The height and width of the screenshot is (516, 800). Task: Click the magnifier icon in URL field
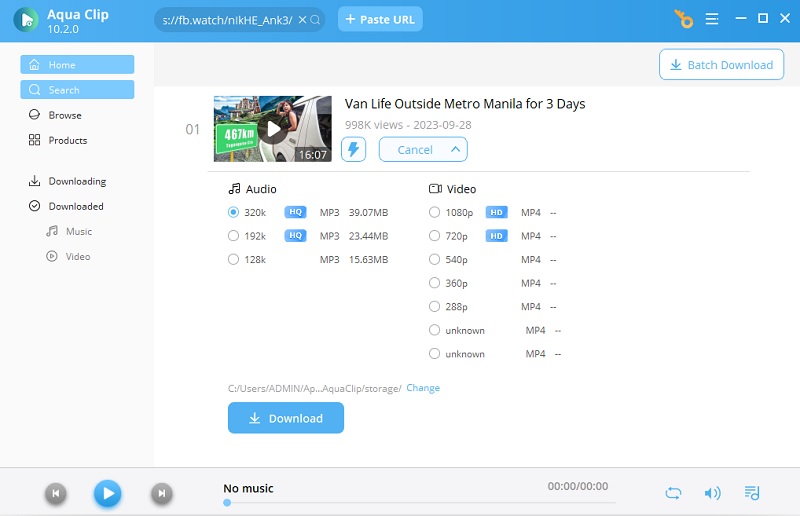pos(315,20)
